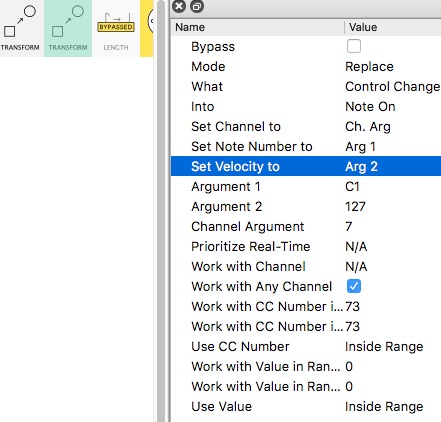Click the yellow module at the strip edge
This screenshot has height=422, width=441.
point(147,28)
